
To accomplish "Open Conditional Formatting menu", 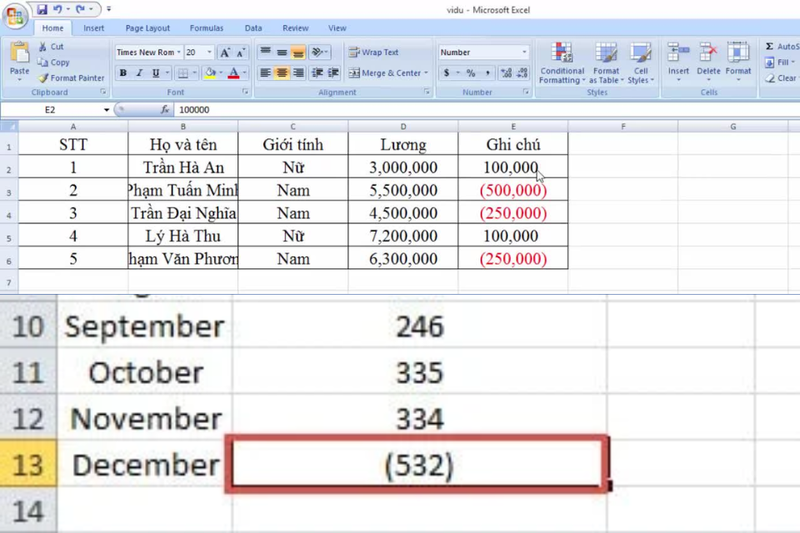I will (562, 63).
